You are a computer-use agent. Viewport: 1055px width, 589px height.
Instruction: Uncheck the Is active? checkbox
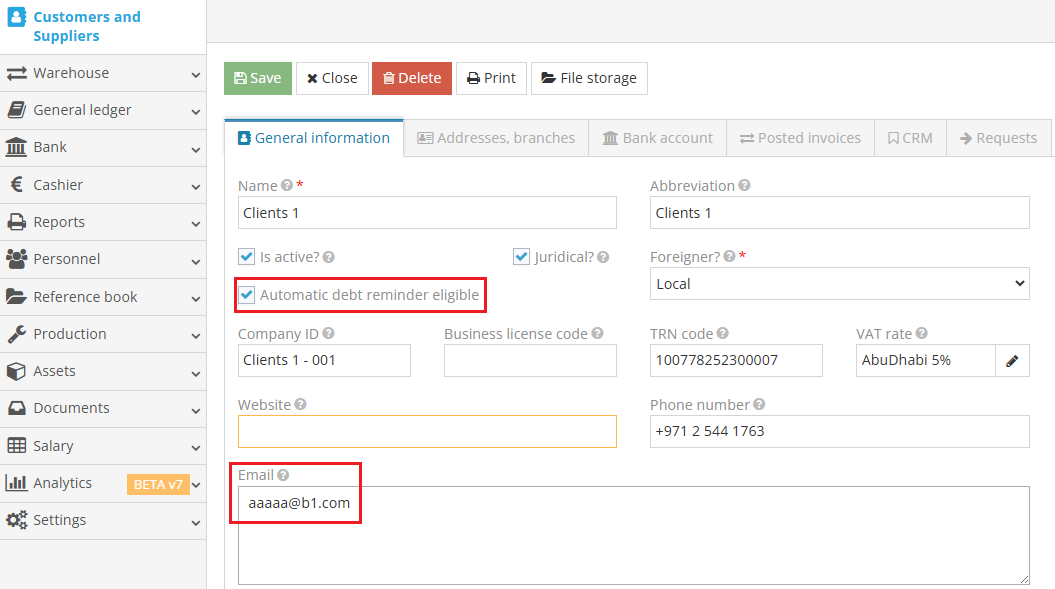[x=246, y=256]
